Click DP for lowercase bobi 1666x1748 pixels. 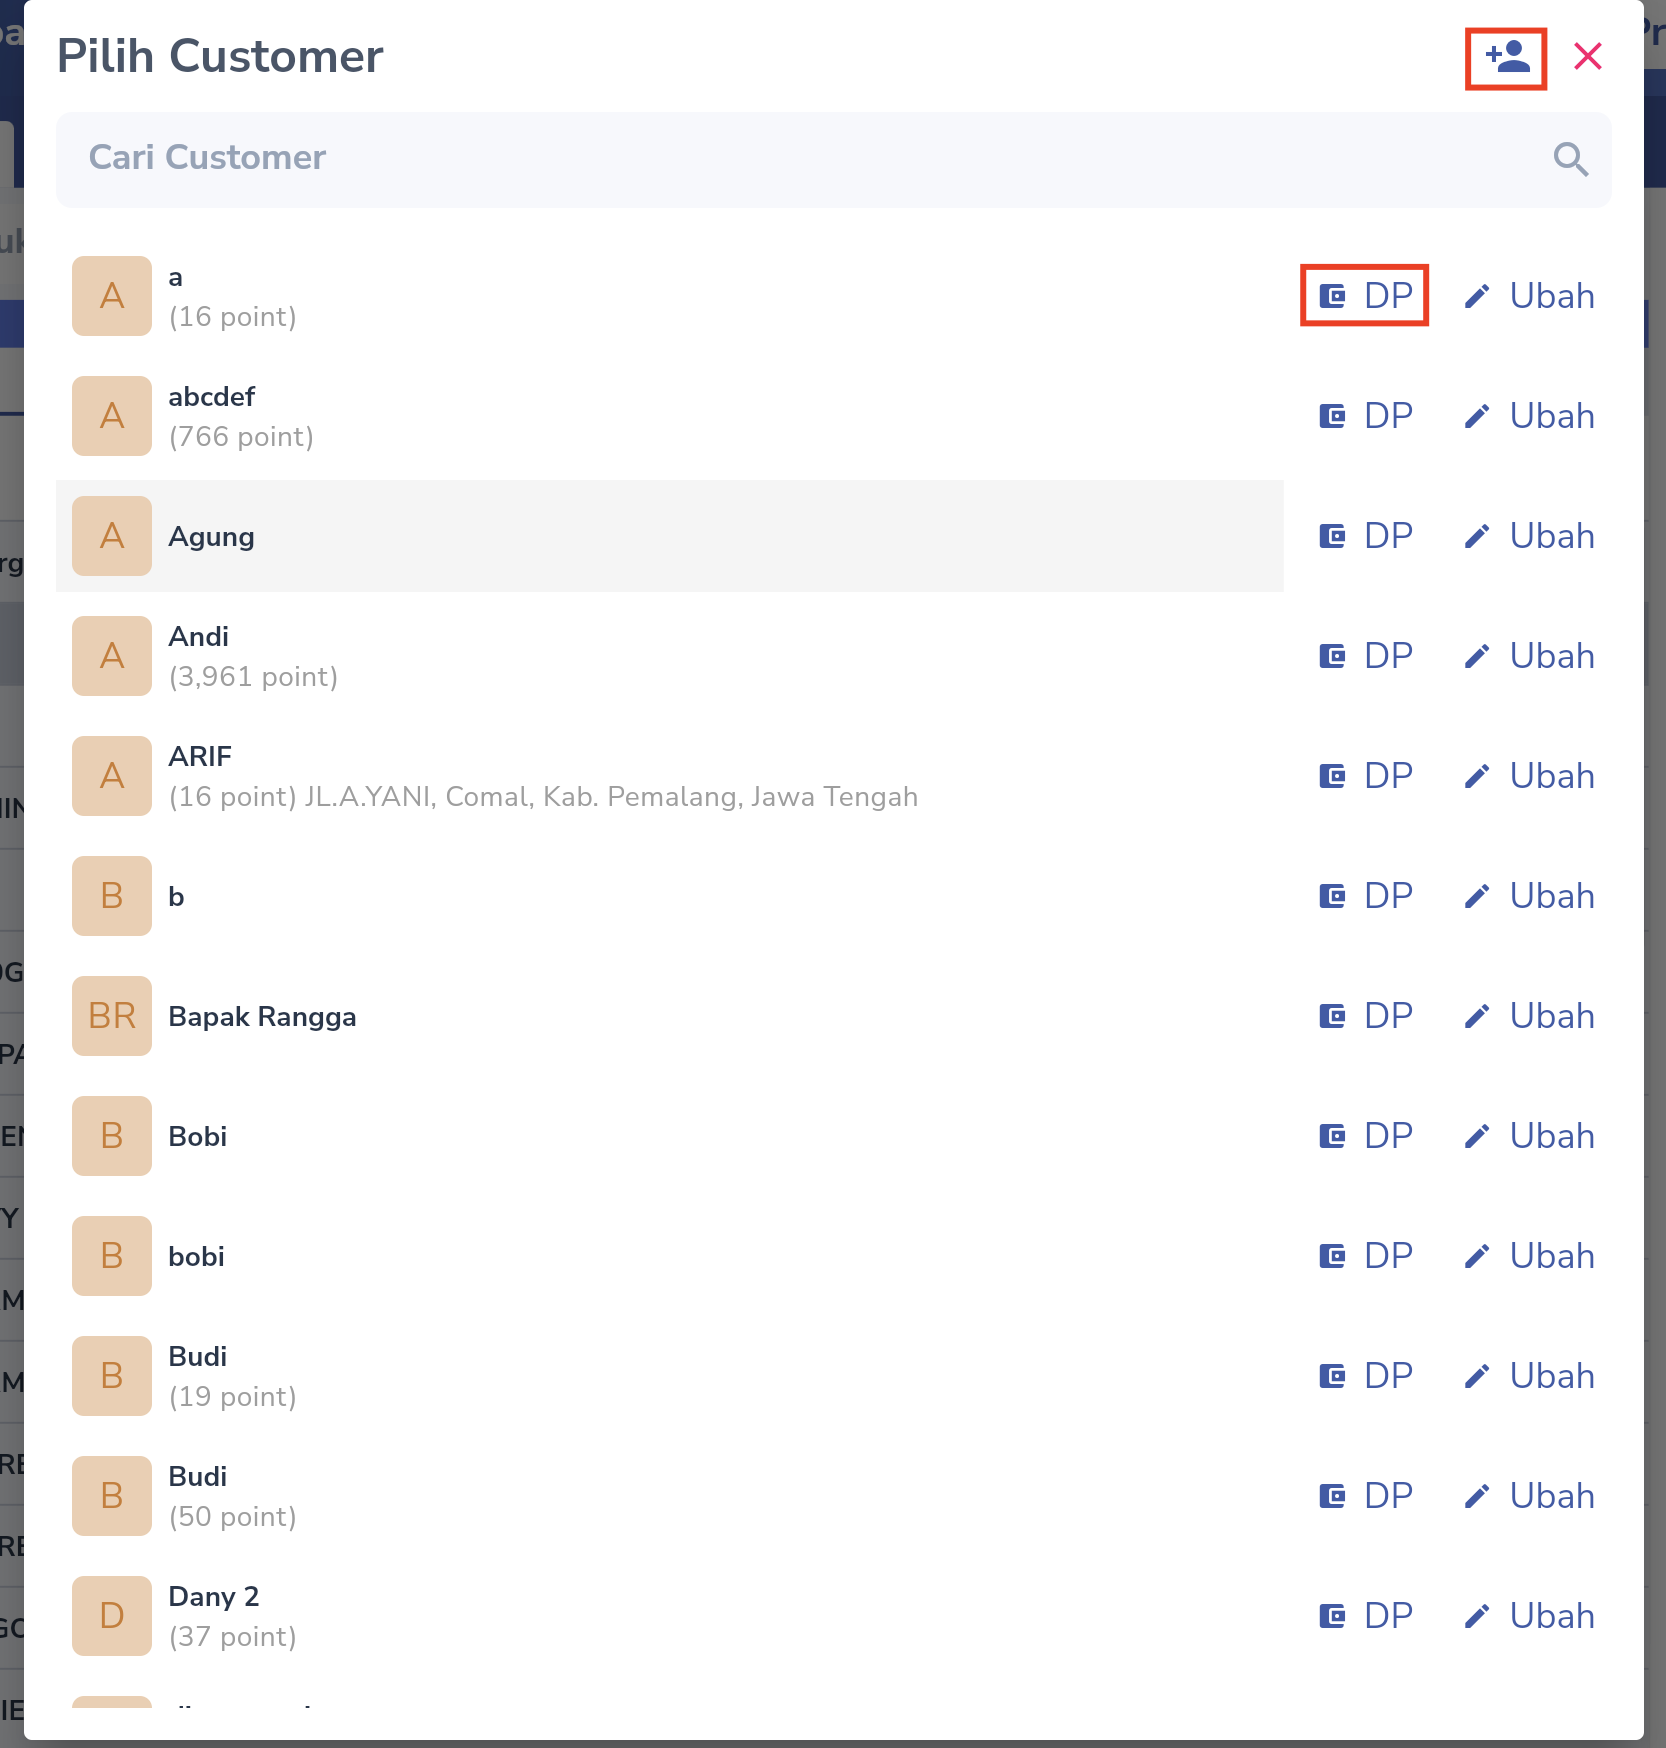(x=1365, y=1256)
